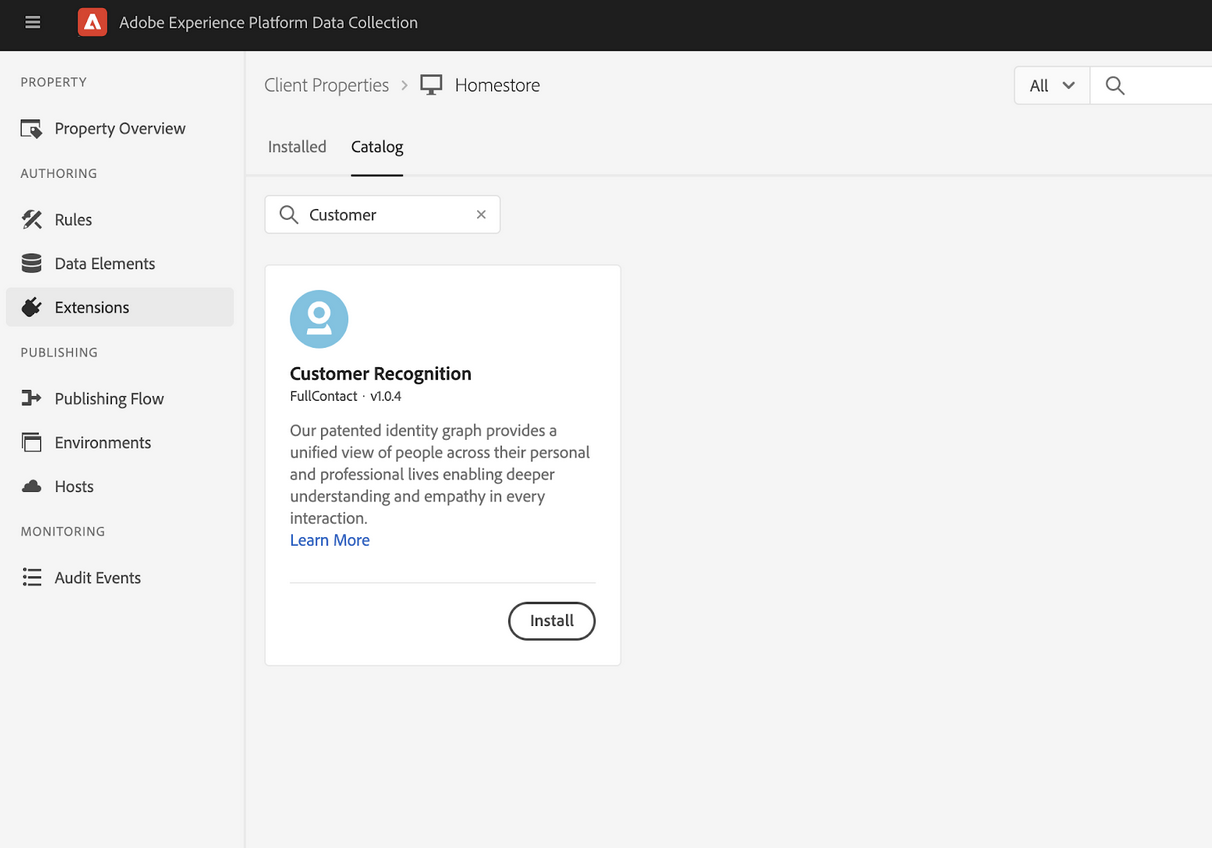The image size is (1212, 848).
Task: Click the Extensions plug icon
Action: tap(31, 307)
